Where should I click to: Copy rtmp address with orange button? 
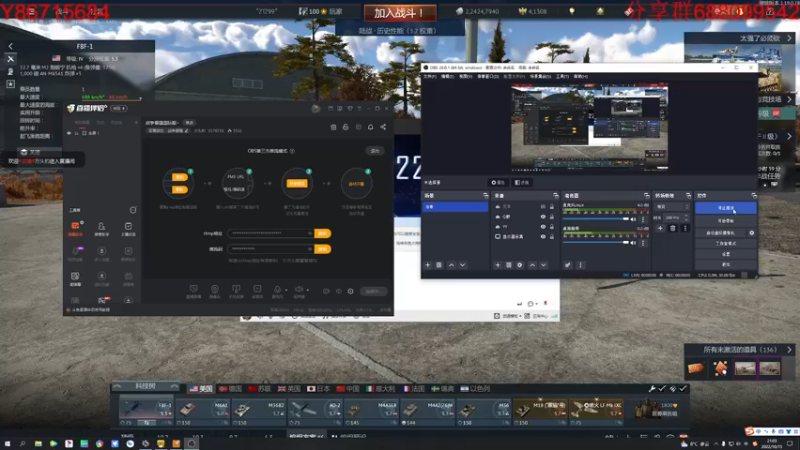pyautogui.click(x=322, y=233)
